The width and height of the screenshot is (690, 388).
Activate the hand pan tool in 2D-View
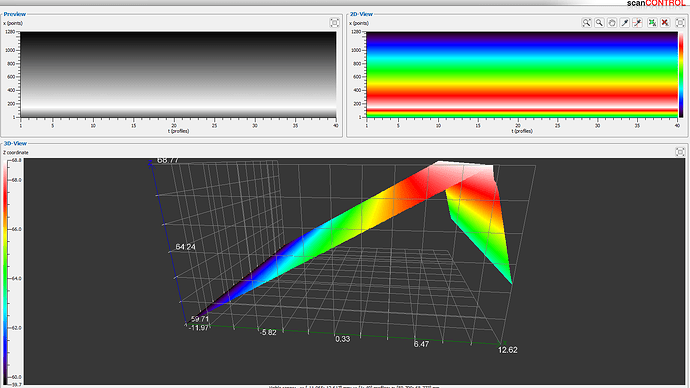[x=612, y=23]
